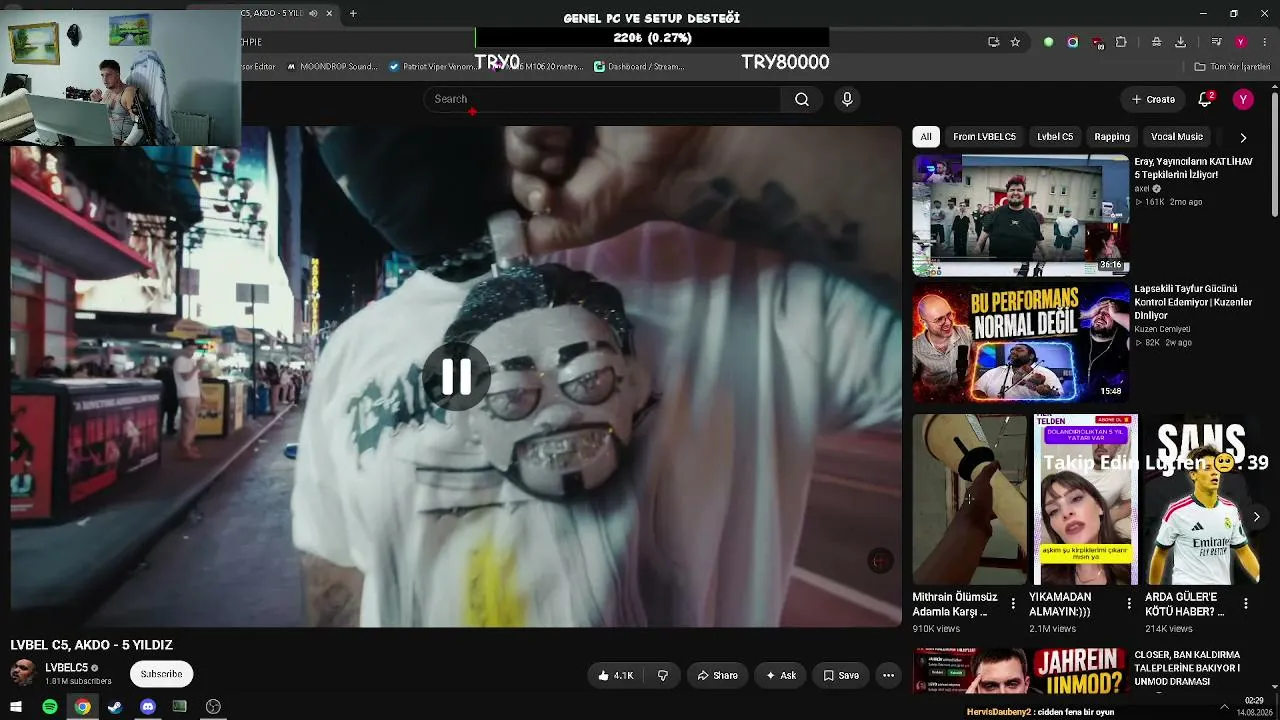Open more actions menu beside Save
Image resolution: width=1280 pixels, height=720 pixels.
pos(888,675)
